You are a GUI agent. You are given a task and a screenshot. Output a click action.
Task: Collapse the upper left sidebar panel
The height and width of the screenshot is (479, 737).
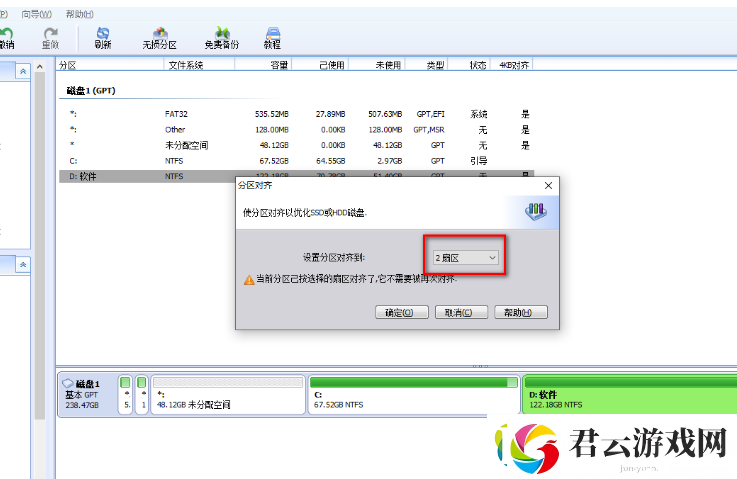(x=23, y=71)
